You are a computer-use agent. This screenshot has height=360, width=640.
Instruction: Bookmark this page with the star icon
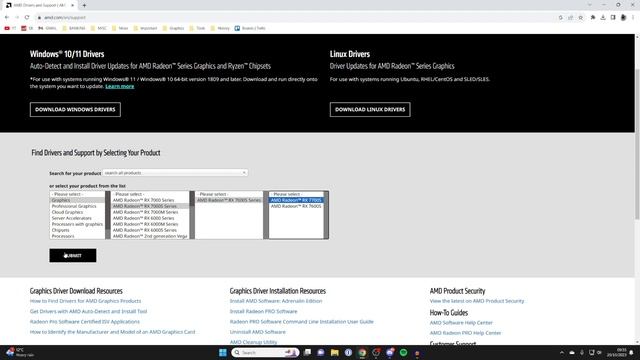point(580,18)
